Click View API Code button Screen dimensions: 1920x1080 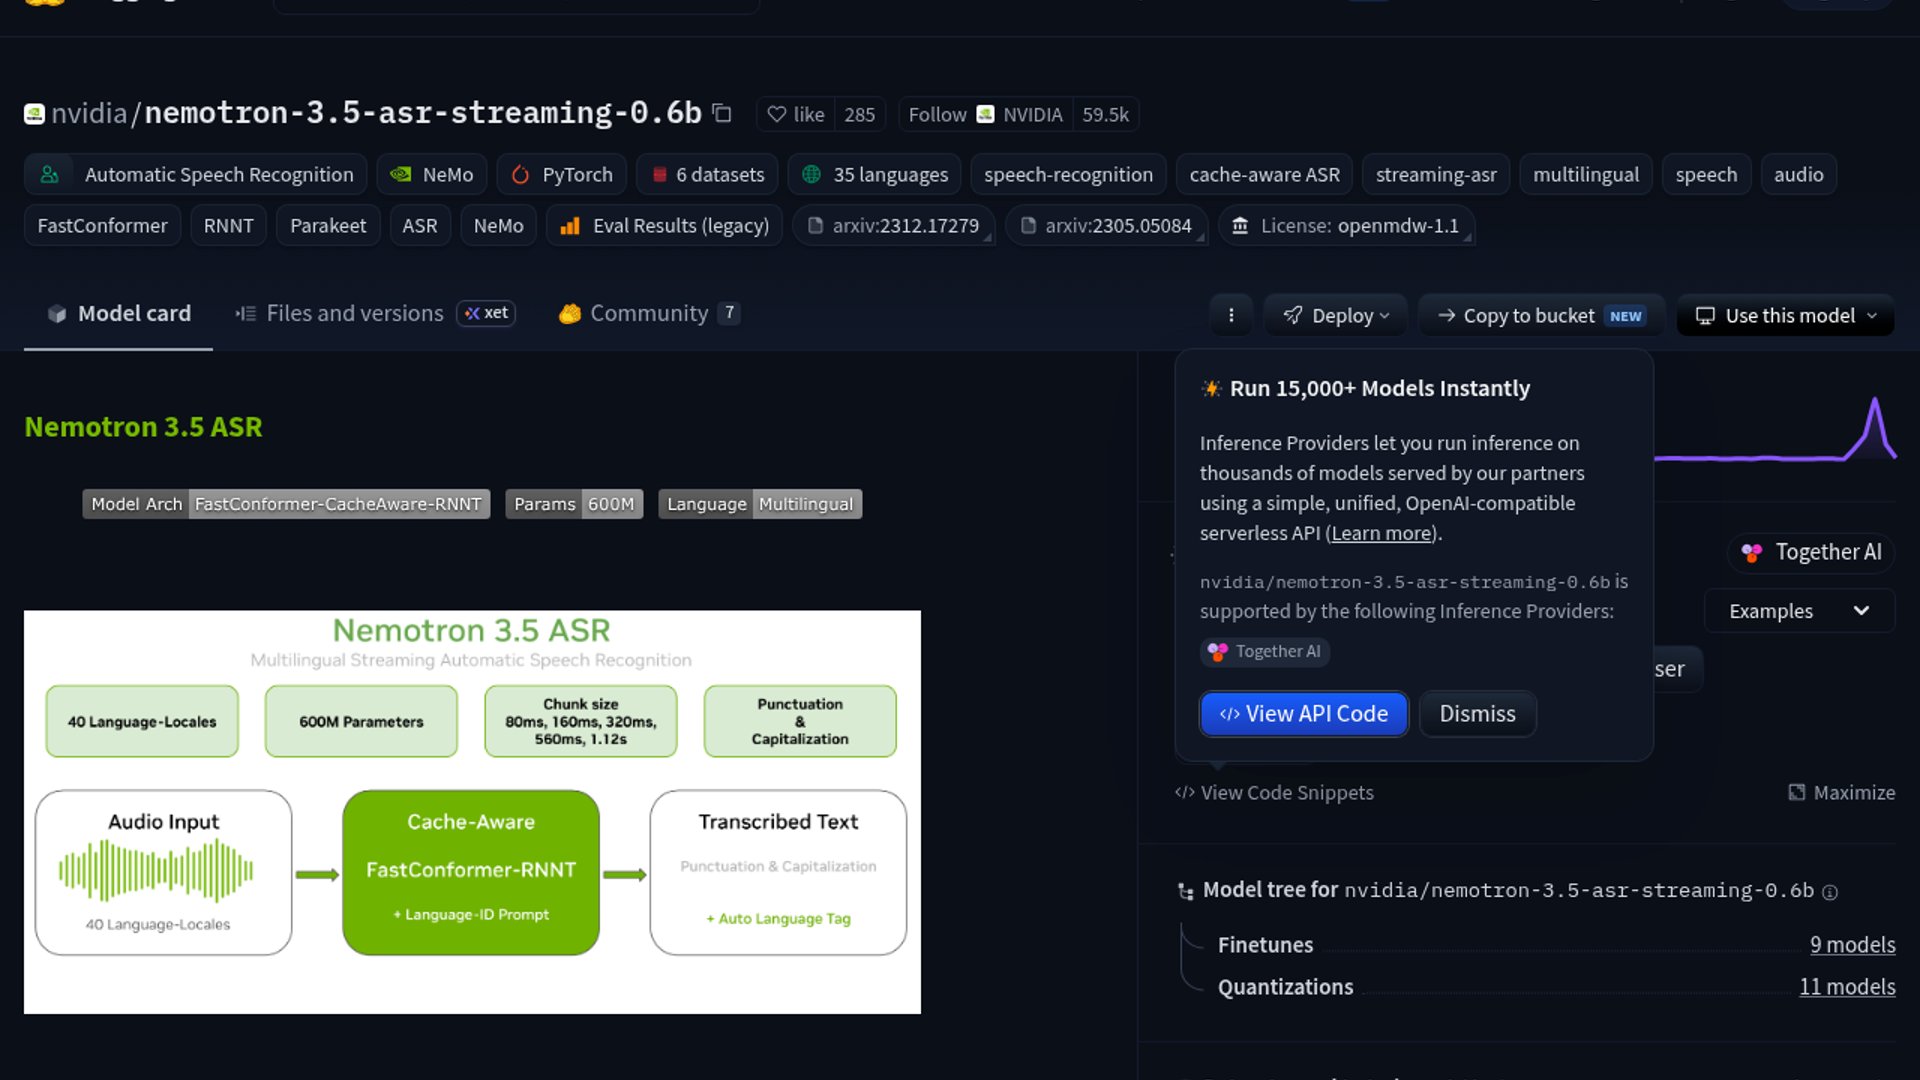[x=1304, y=714]
